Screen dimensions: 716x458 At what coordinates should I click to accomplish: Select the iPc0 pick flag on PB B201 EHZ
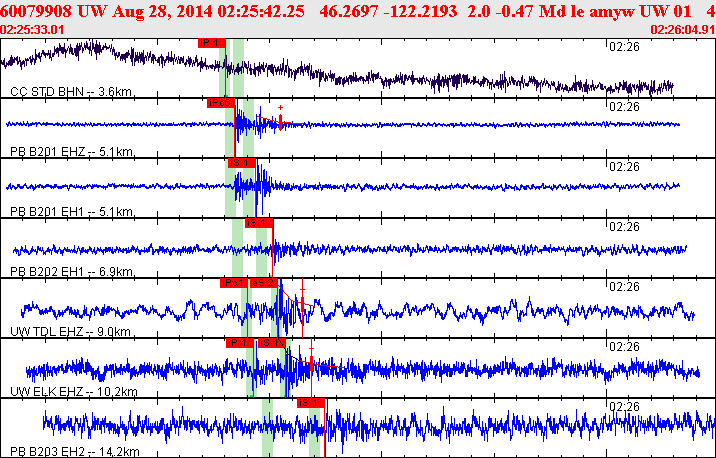(x=221, y=103)
